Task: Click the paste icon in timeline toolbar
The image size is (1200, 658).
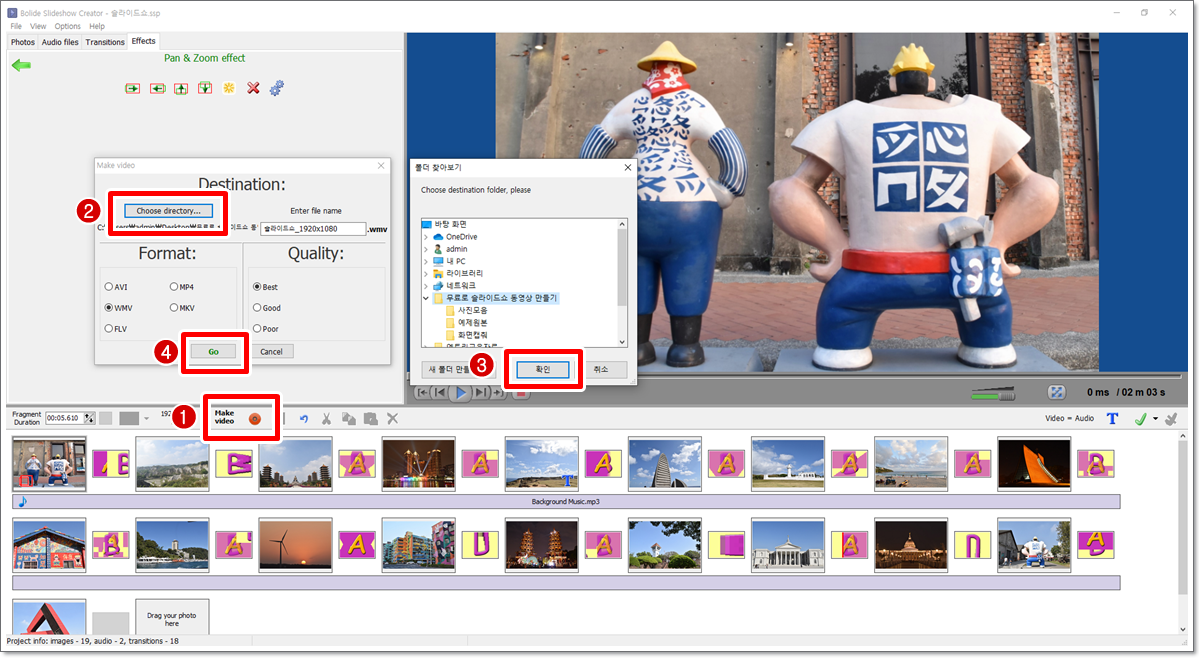Action: point(370,419)
